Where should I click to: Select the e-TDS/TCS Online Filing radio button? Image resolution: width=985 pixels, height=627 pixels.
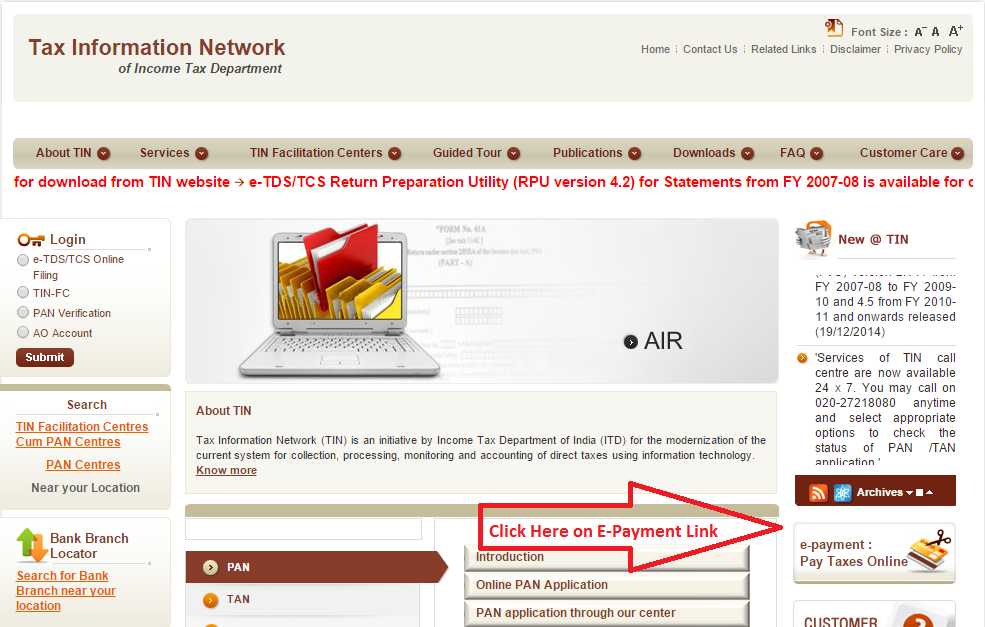(x=23, y=259)
